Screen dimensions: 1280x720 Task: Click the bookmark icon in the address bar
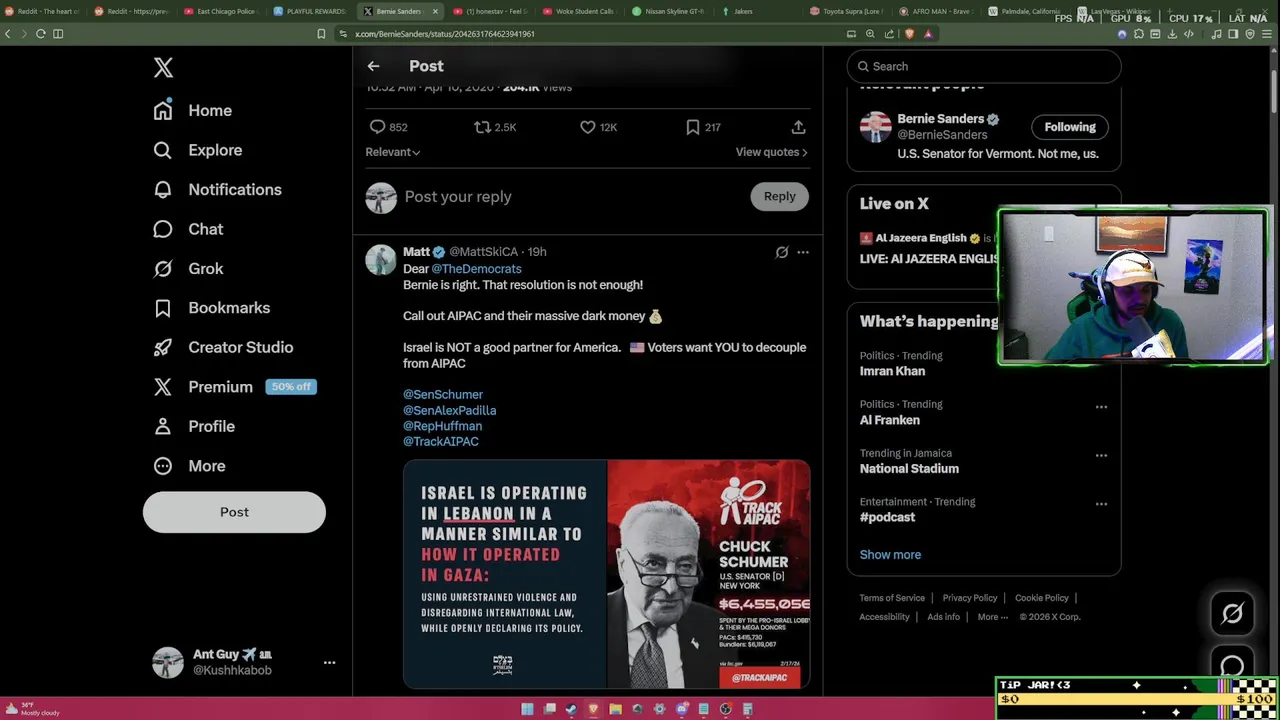click(x=321, y=34)
